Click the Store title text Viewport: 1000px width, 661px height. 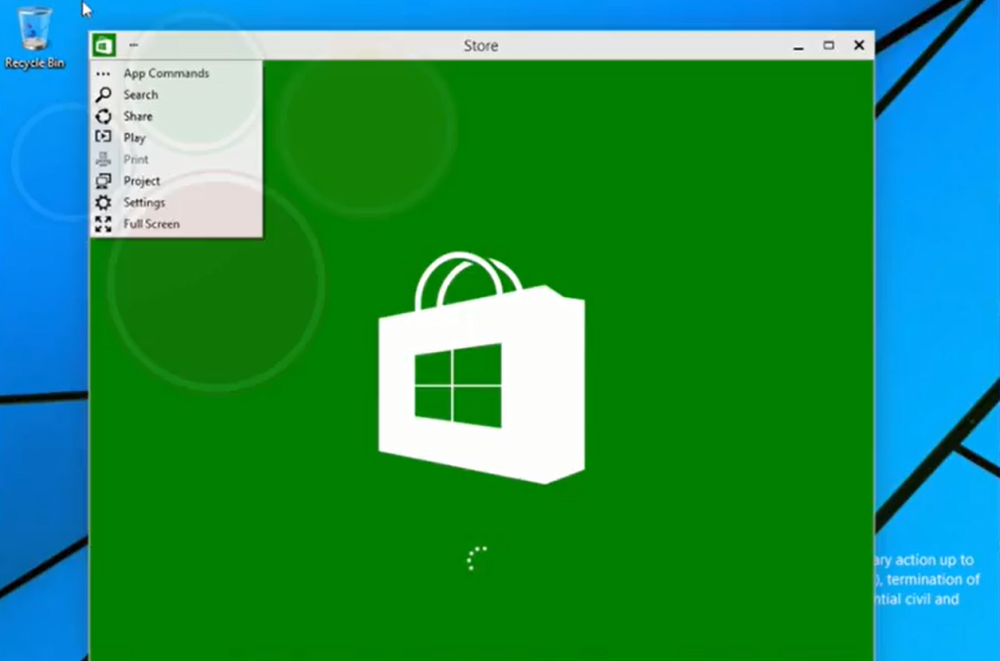pyautogui.click(x=481, y=46)
